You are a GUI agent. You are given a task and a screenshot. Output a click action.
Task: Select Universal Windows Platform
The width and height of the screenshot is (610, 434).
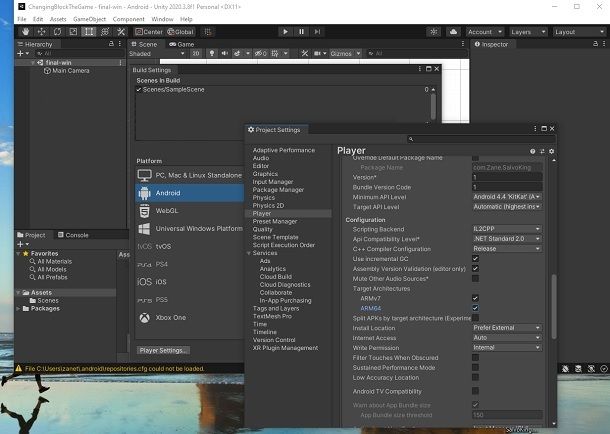tap(189, 229)
